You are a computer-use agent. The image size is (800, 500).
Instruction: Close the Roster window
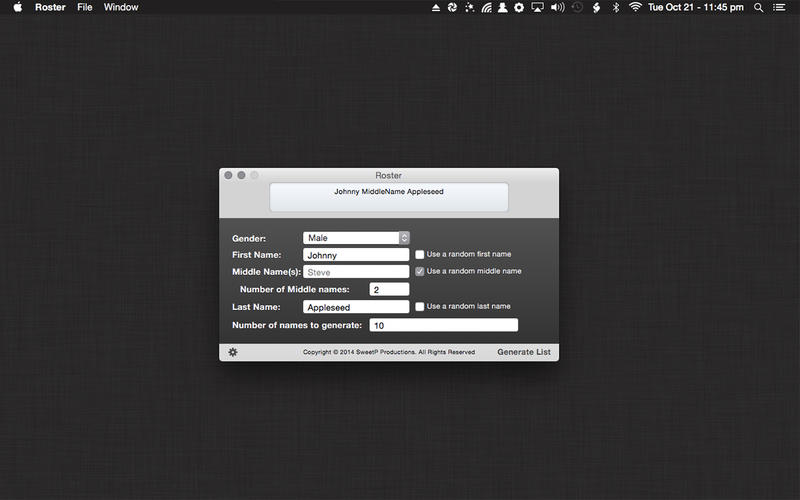[228, 175]
